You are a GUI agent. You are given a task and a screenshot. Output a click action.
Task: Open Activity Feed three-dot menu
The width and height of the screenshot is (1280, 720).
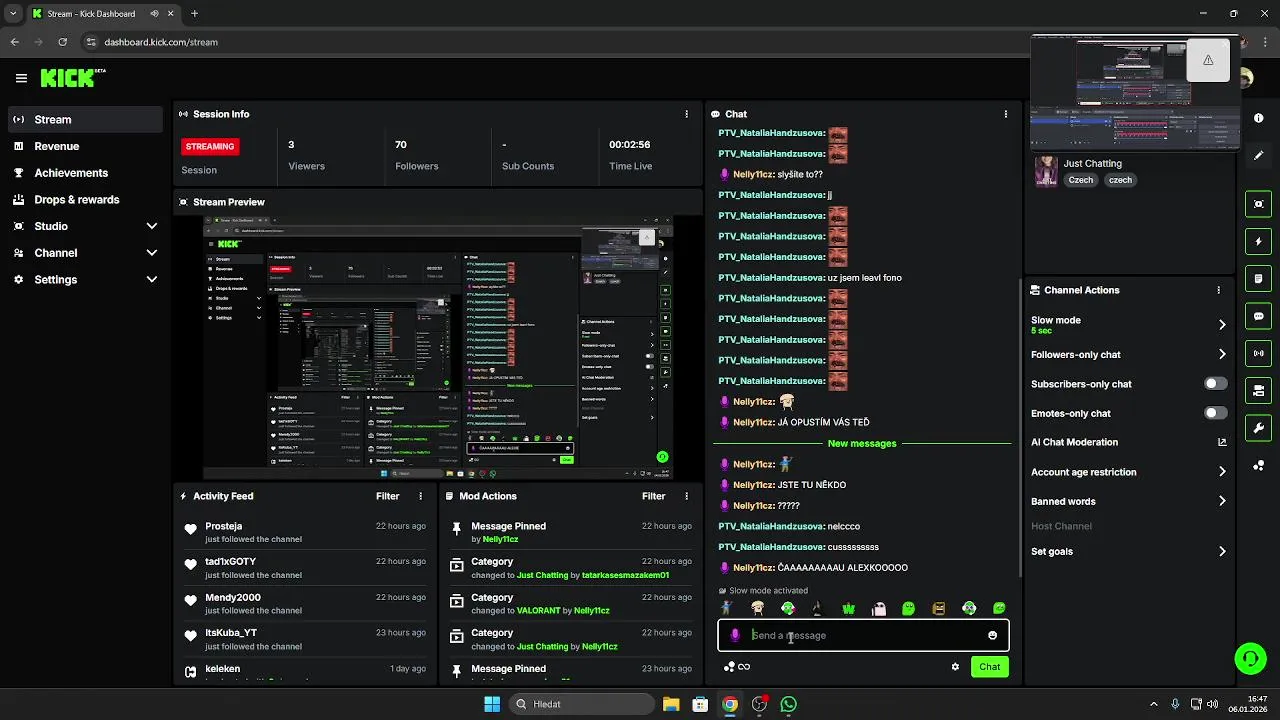420,496
